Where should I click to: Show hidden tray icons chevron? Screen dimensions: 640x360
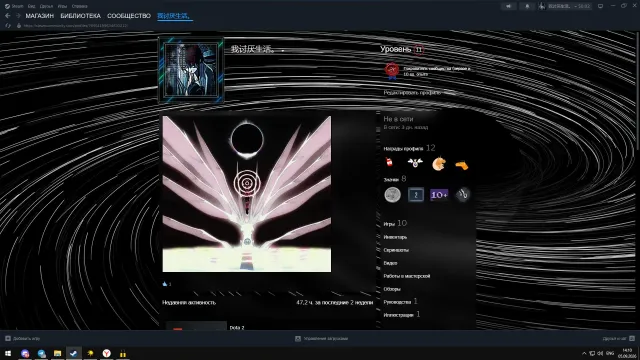pos(584,353)
